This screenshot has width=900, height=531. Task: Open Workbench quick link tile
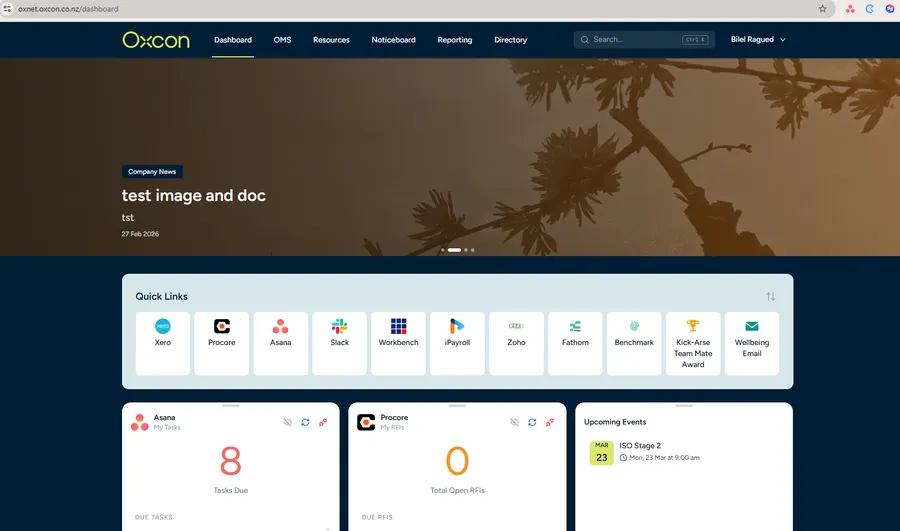pos(398,343)
